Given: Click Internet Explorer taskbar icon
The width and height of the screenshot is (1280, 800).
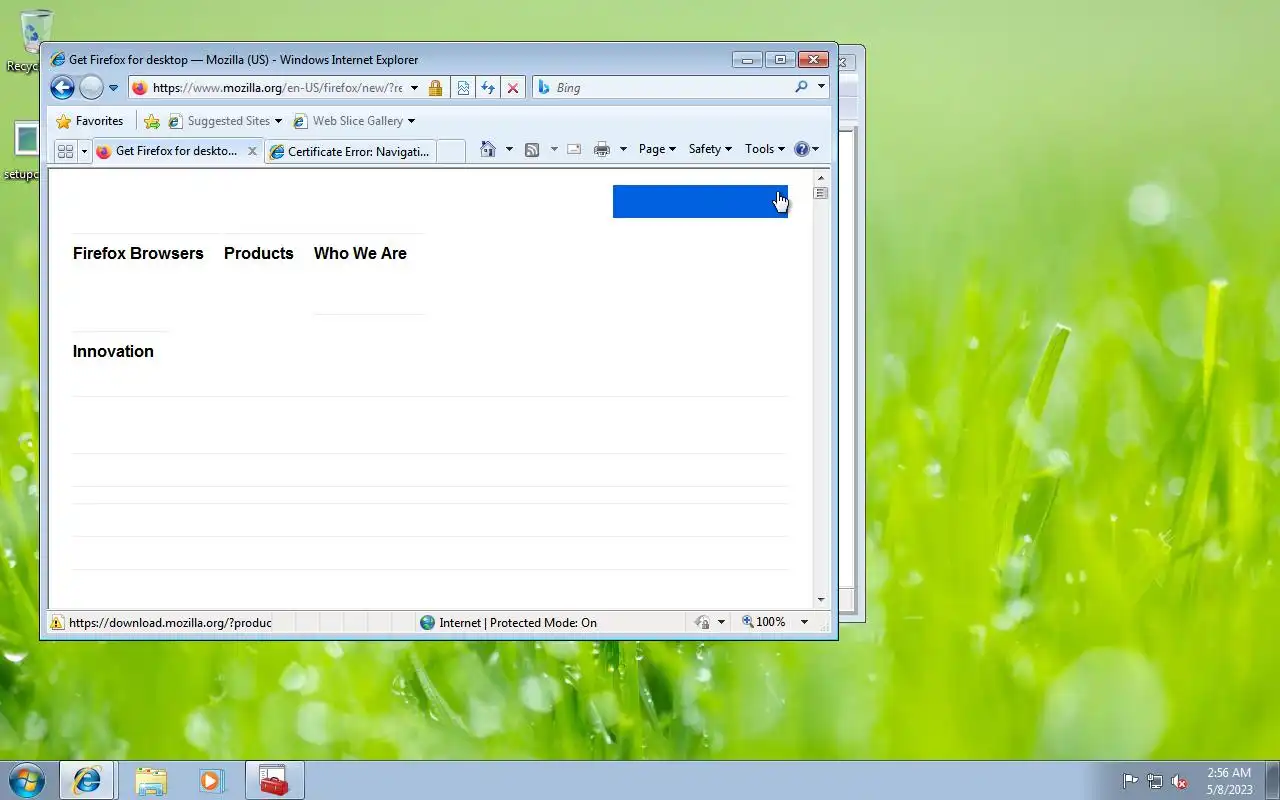Looking at the screenshot, I should 87,780.
